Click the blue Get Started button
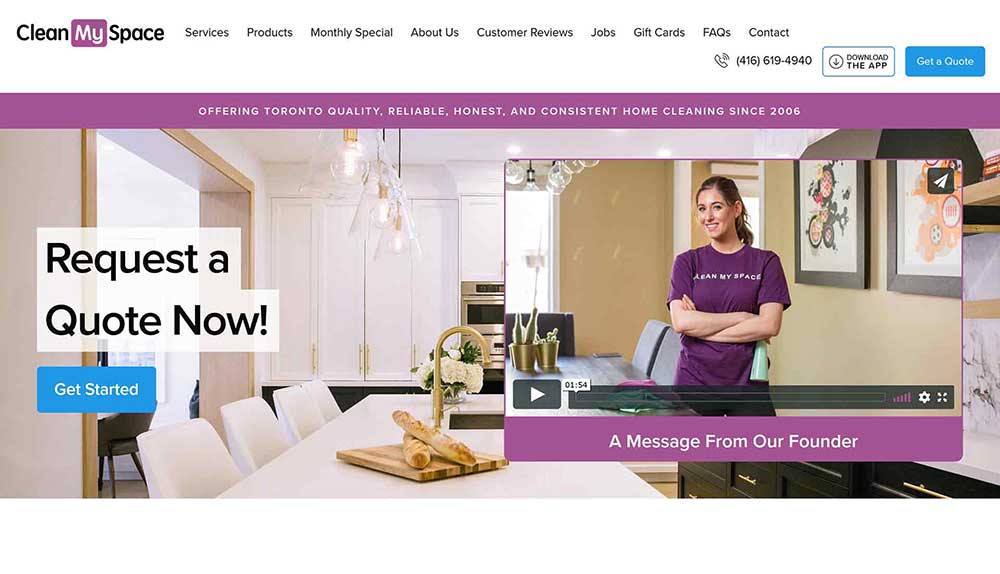 (96, 389)
